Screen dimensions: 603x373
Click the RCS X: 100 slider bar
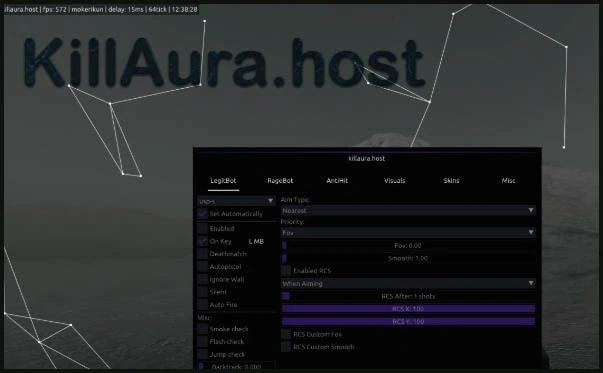coord(408,309)
